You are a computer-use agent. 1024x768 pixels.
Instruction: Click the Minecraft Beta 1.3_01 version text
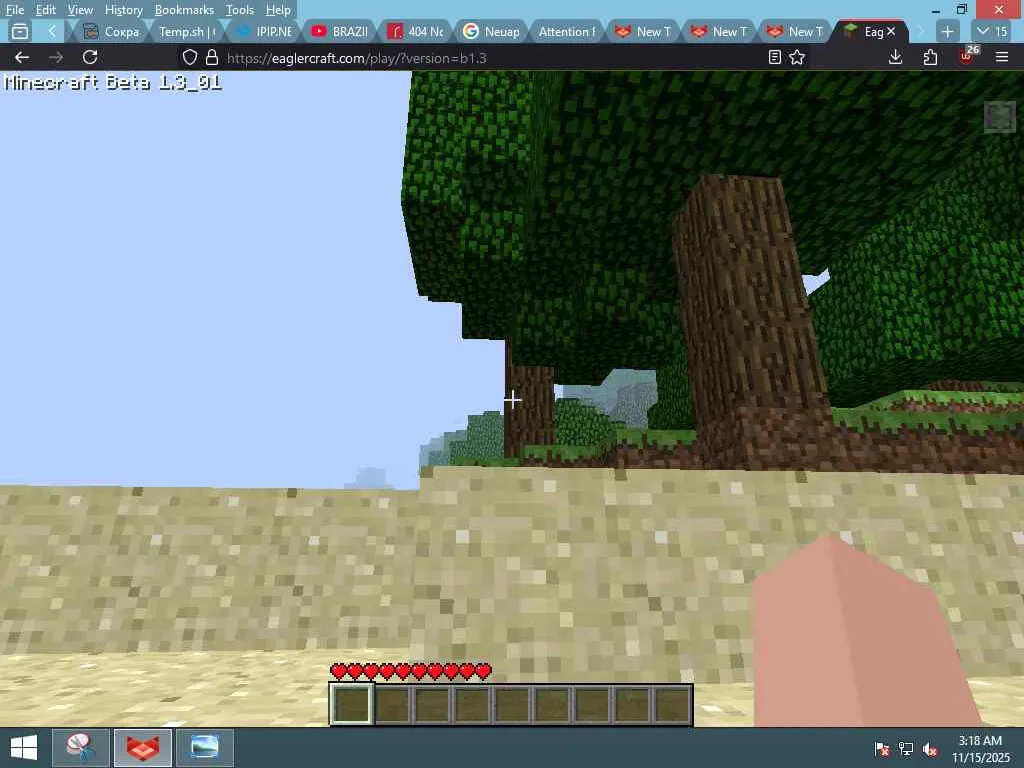tap(112, 82)
